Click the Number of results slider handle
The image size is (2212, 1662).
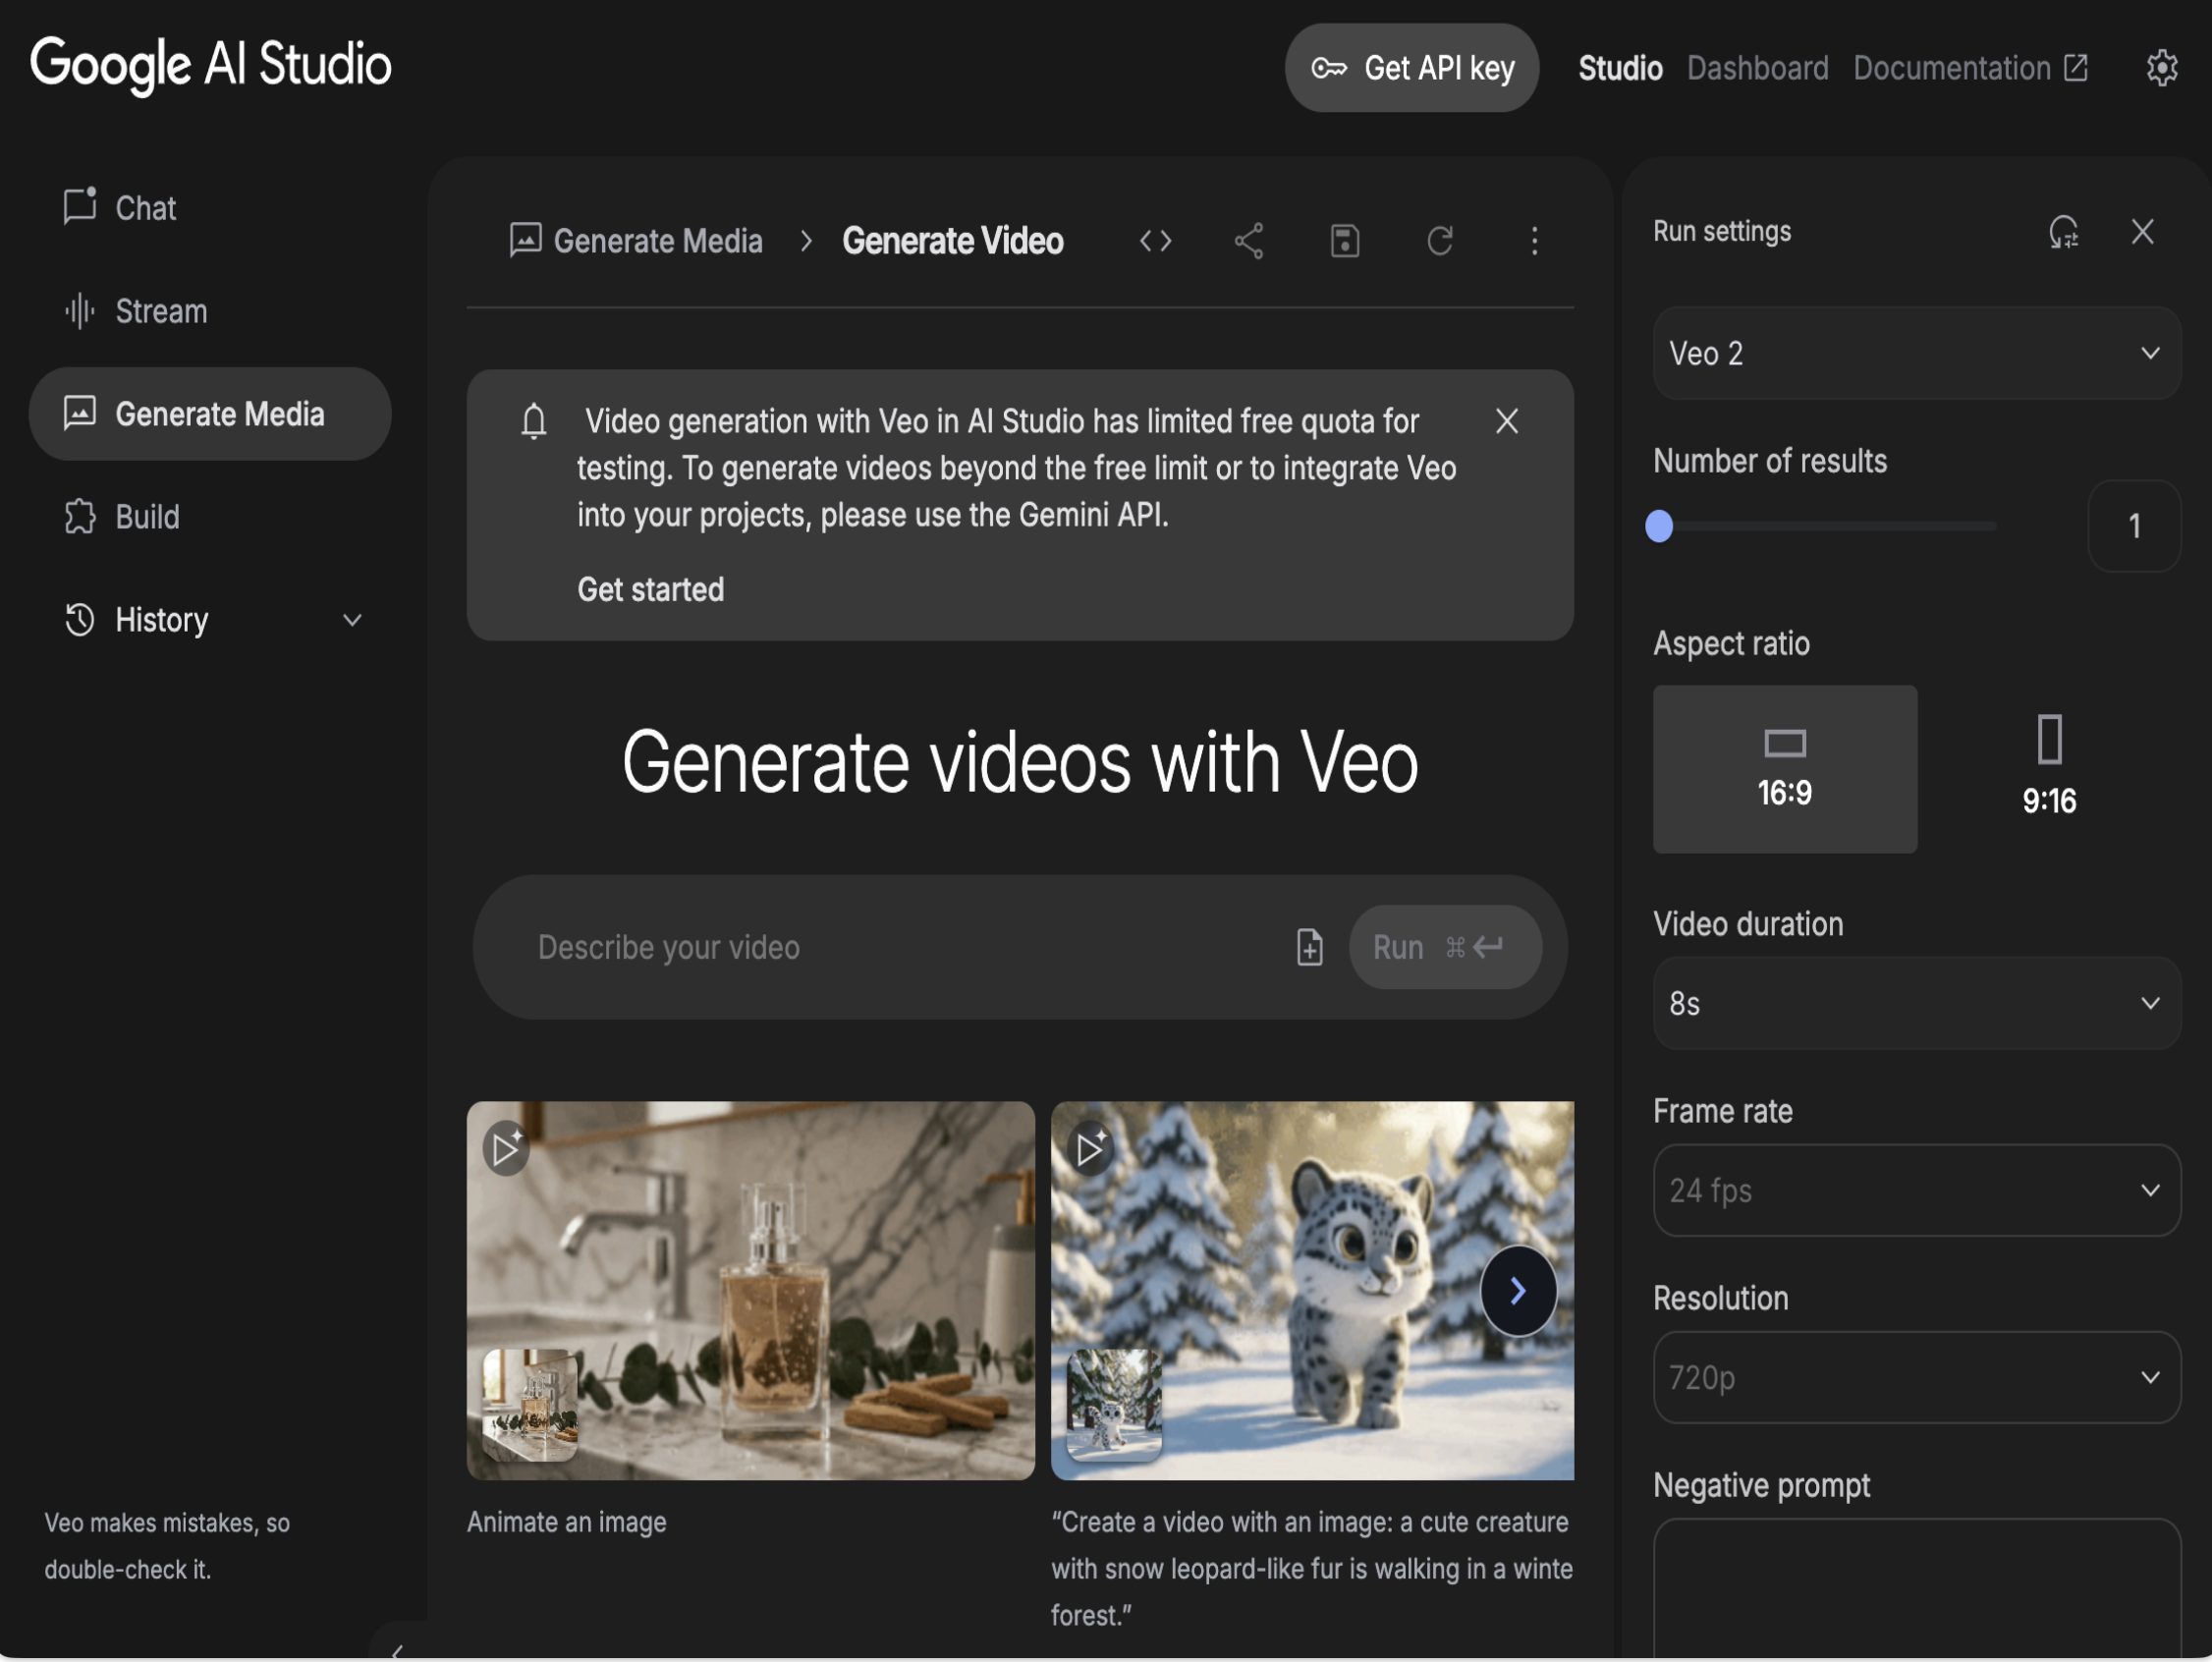pos(1659,525)
